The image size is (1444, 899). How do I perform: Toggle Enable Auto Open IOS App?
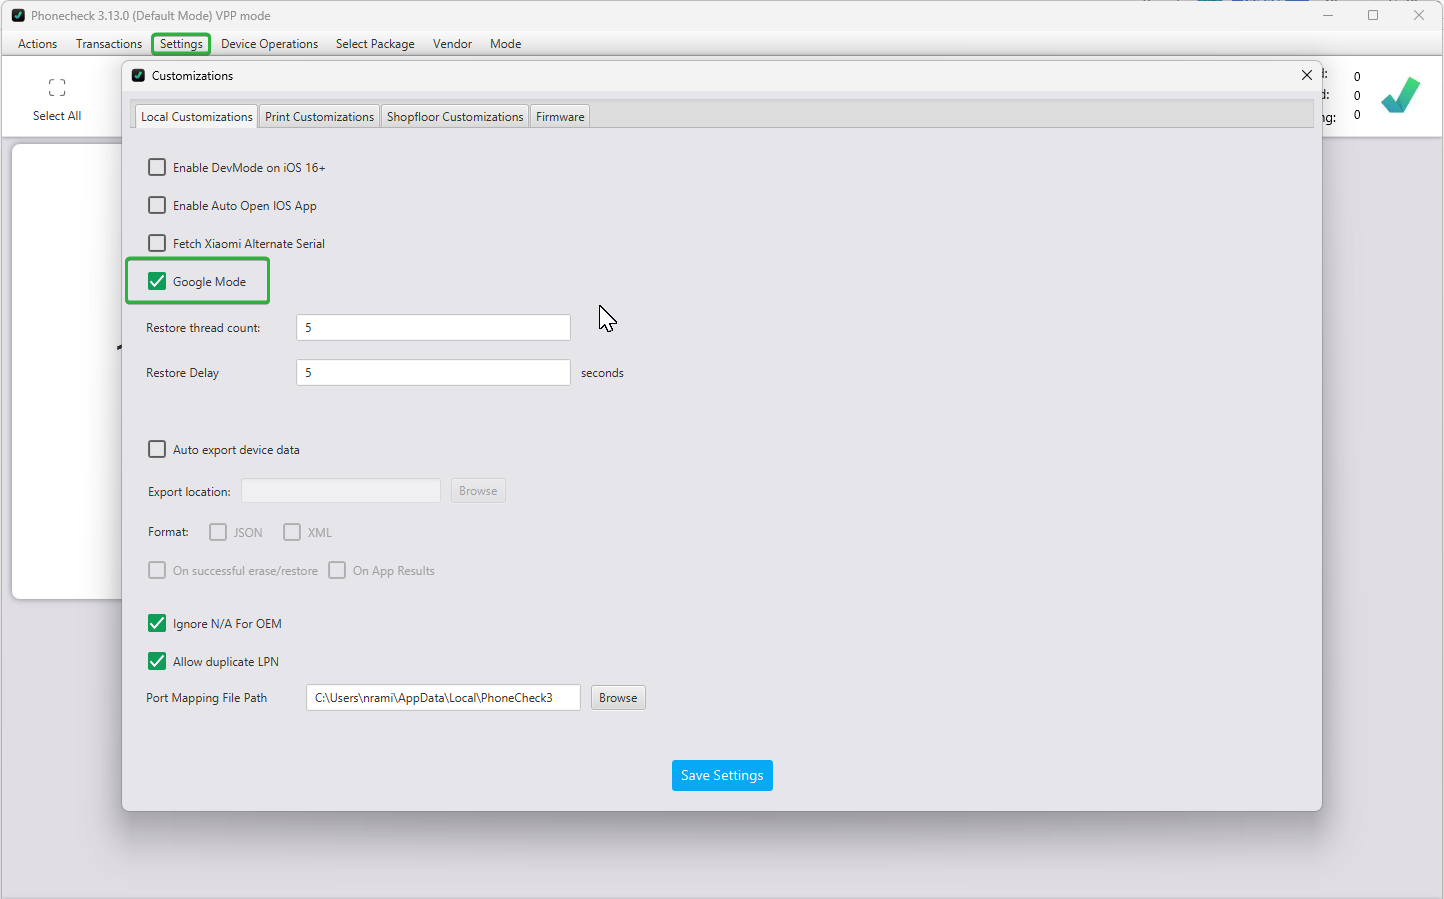(x=157, y=205)
